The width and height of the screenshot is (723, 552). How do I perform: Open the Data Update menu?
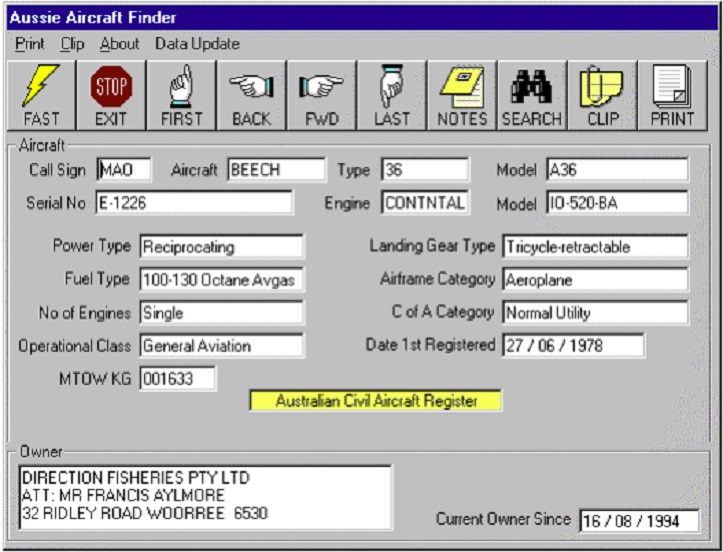(197, 44)
